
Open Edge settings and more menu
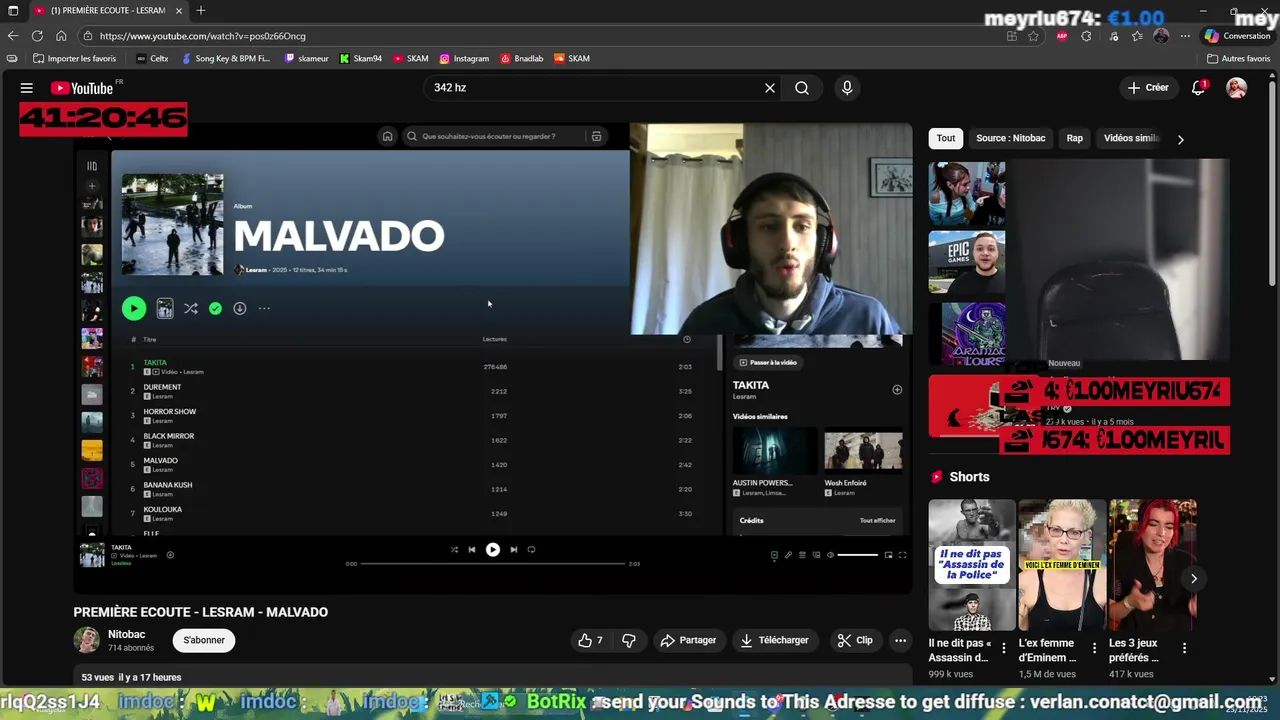[1185, 36]
